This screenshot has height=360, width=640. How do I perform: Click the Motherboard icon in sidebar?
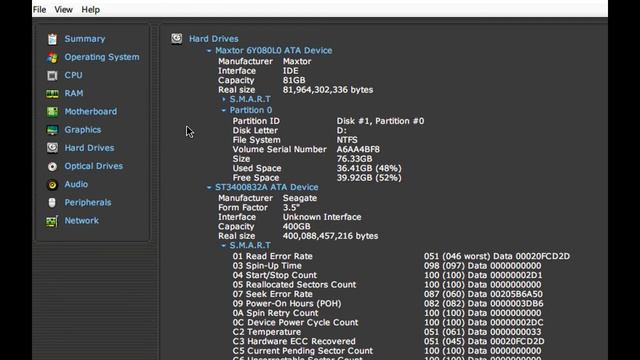pyautogui.click(x=52, y=112)
